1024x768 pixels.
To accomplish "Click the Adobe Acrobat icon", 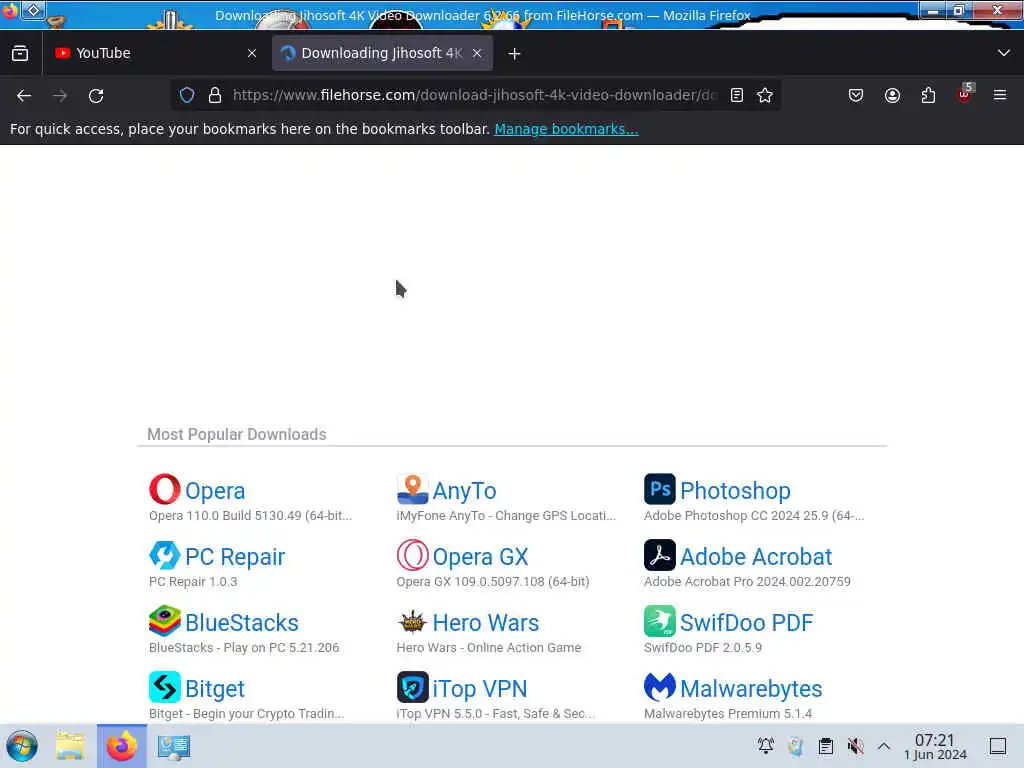I will 660,555.
